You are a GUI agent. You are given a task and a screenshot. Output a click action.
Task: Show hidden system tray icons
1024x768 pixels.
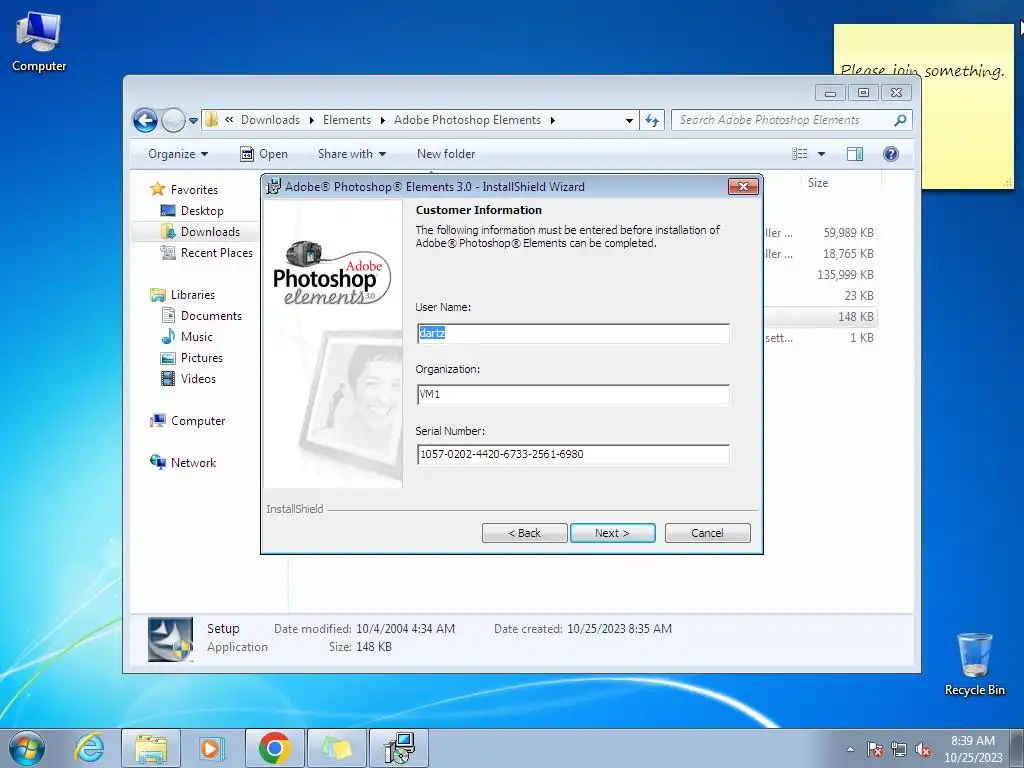pyautogui.click(x=850, y=749)
